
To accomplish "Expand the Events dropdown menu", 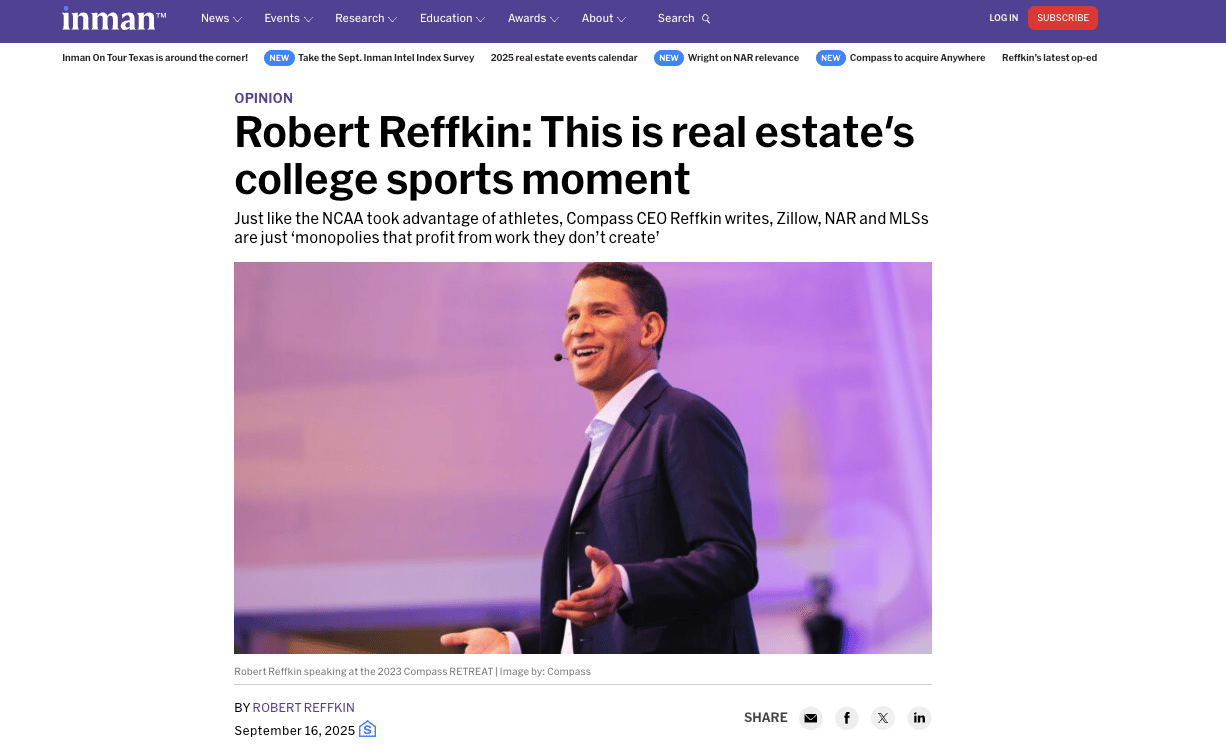I will [x=288, y=18].
